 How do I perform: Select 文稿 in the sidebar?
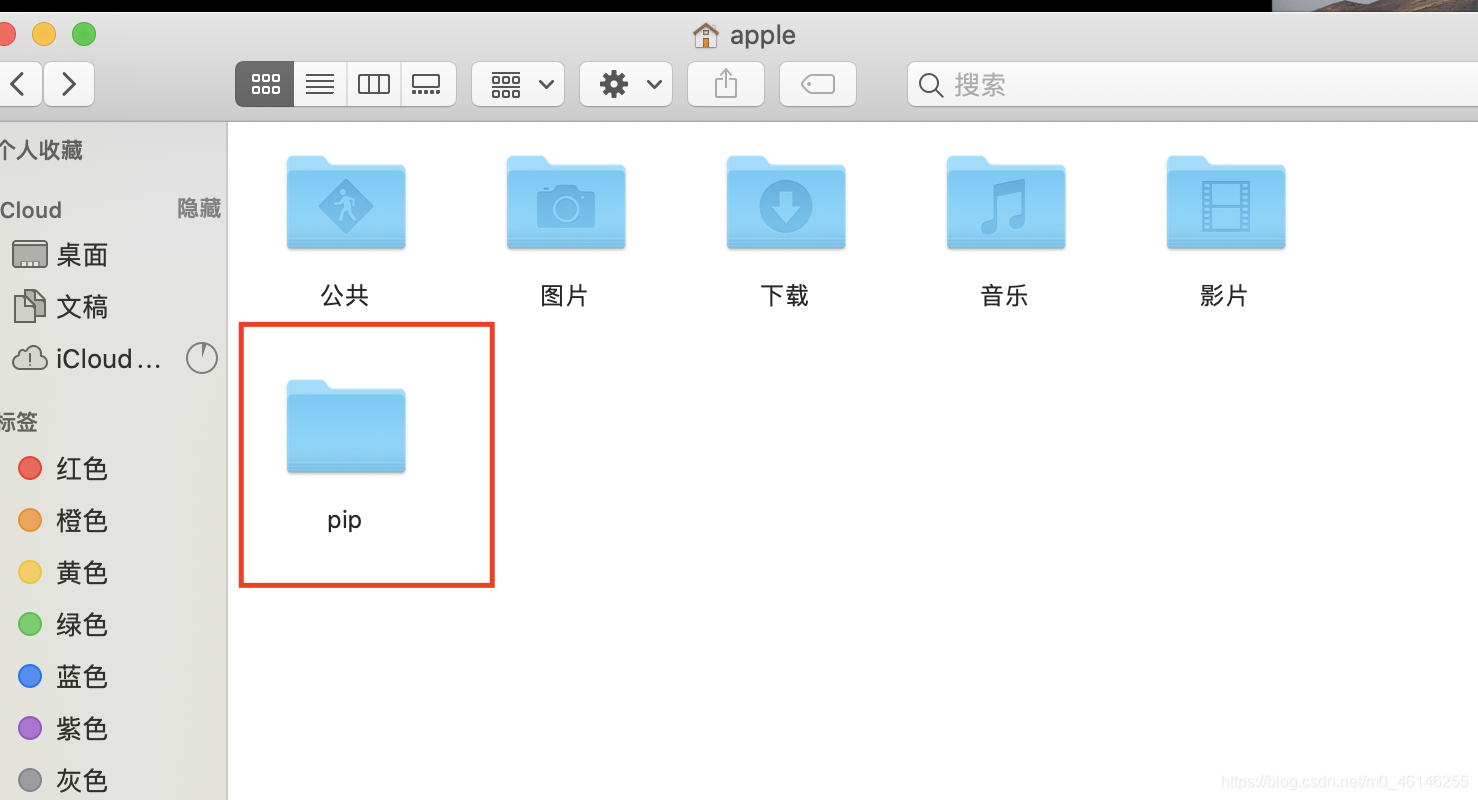click(x=82, y=307)
